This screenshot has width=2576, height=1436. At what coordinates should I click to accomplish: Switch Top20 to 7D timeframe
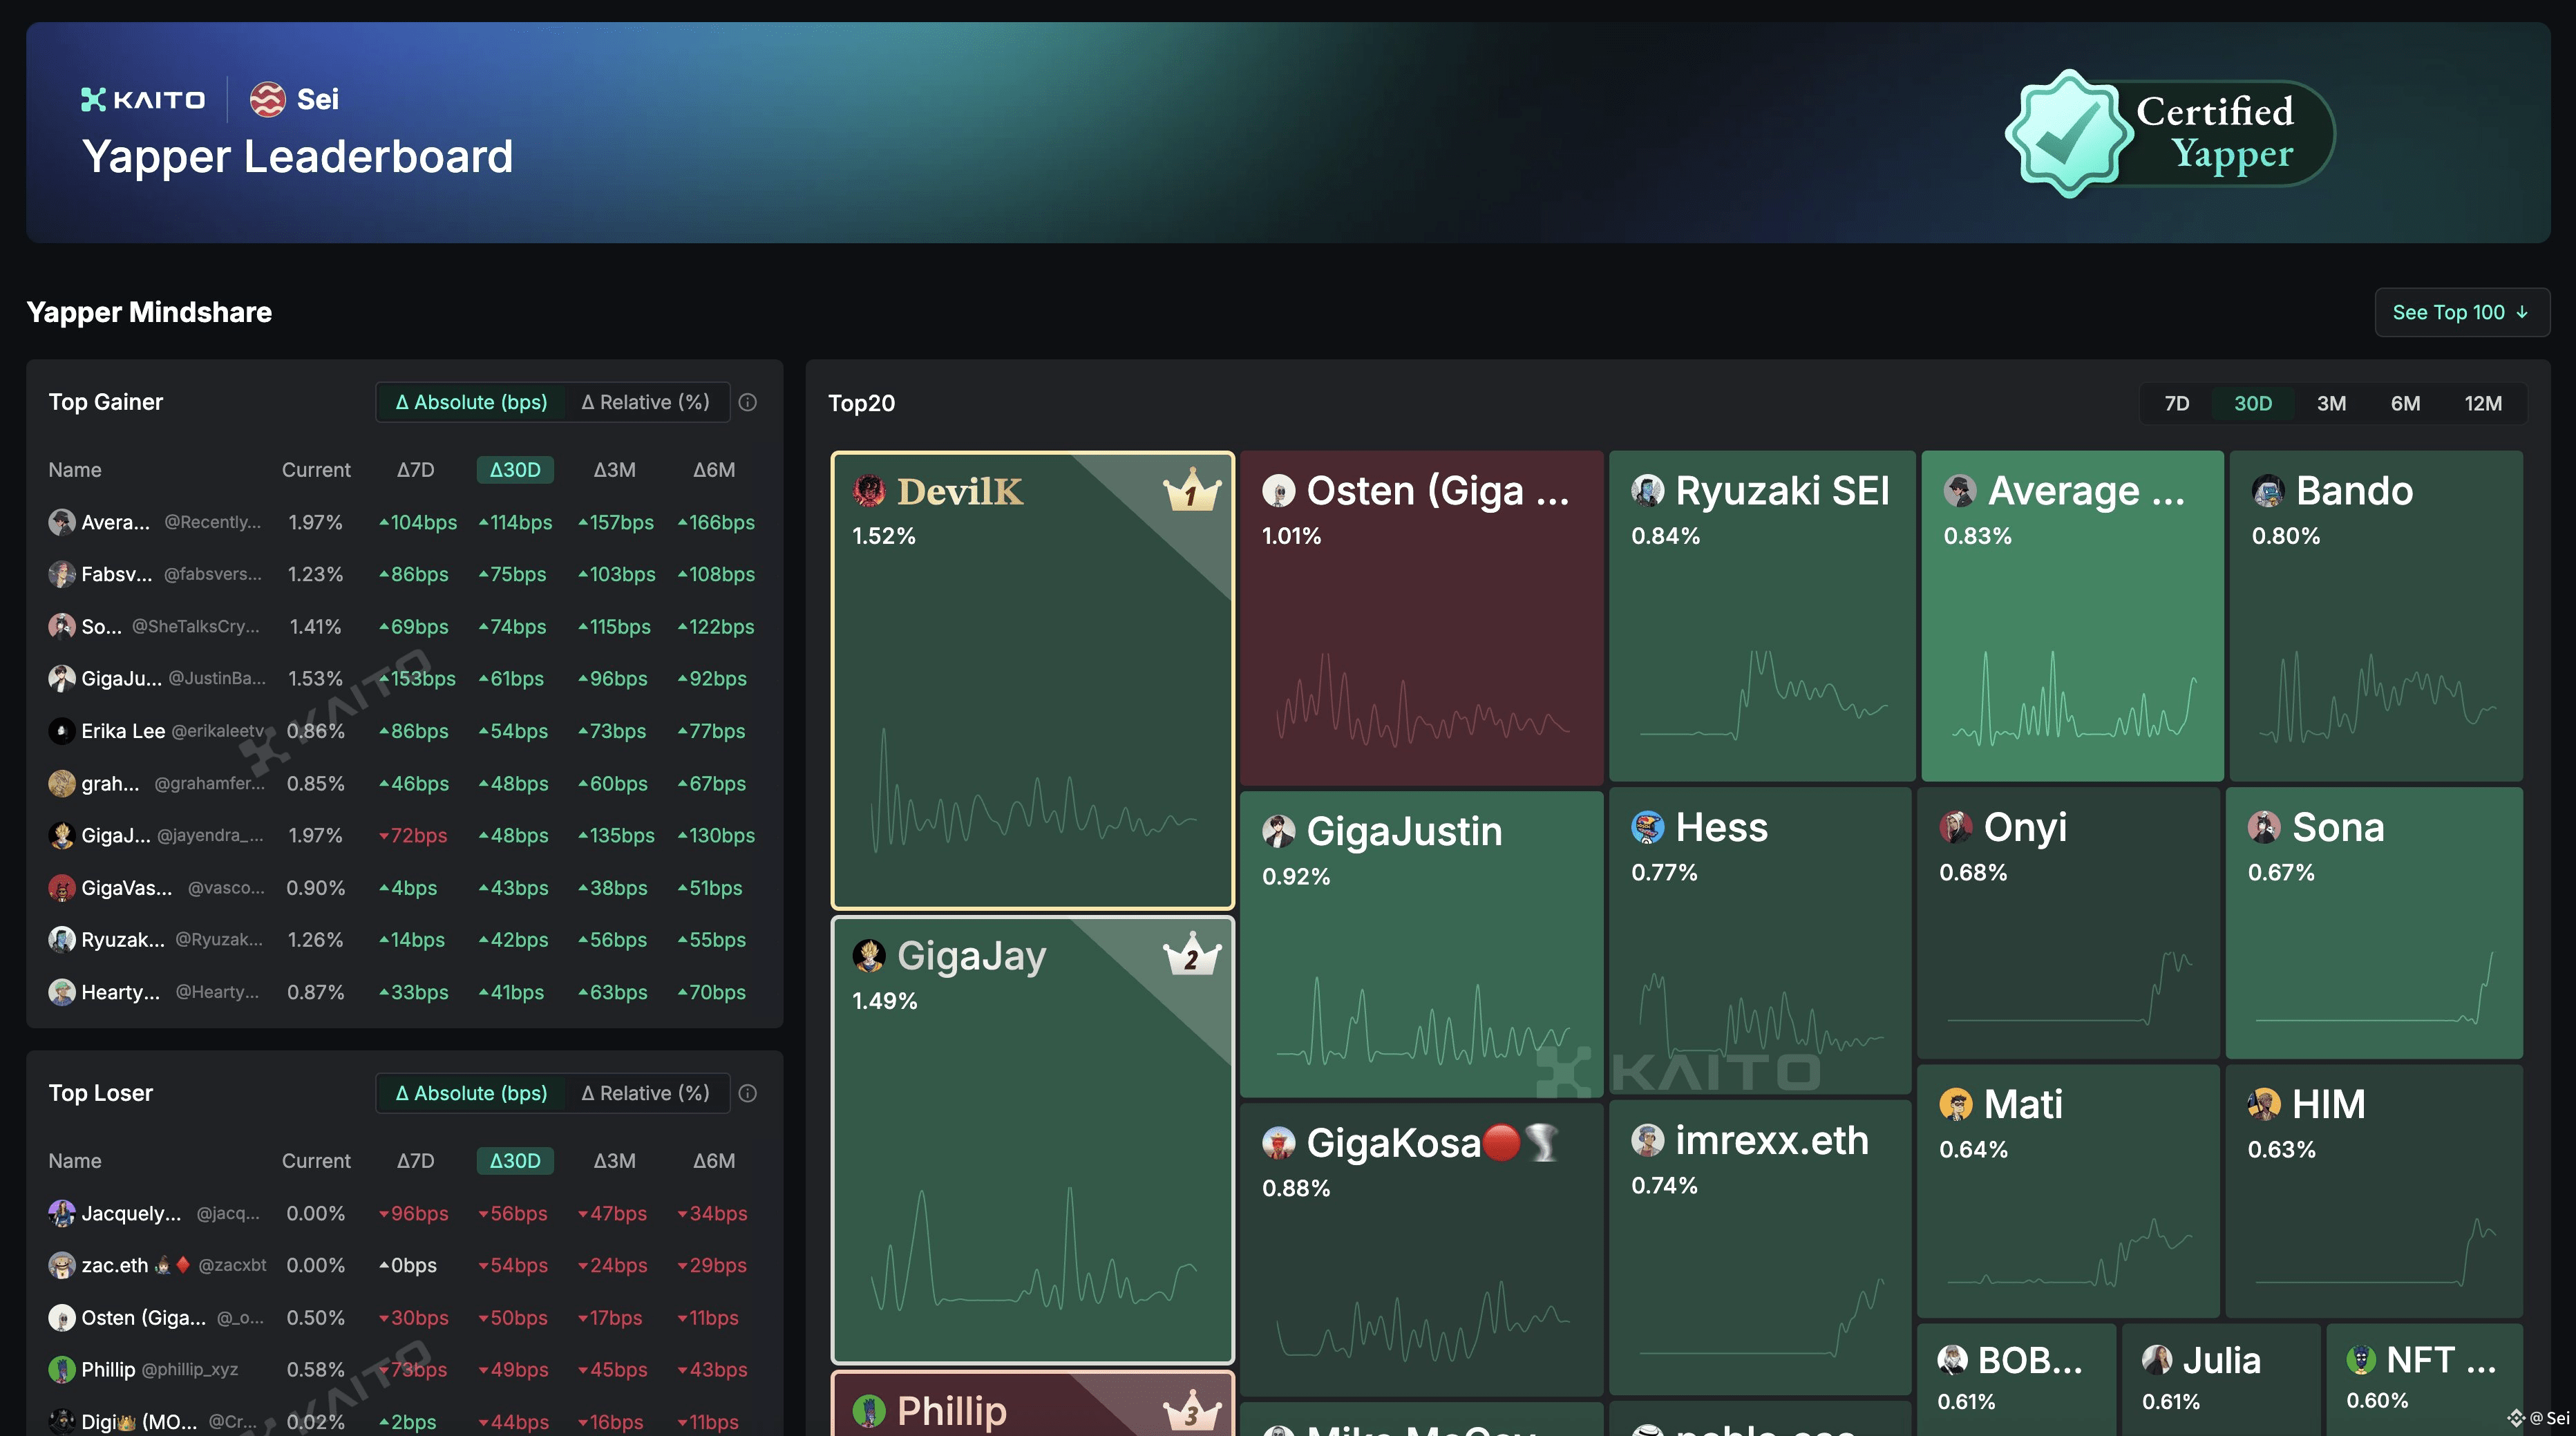tap(2176, 403)
